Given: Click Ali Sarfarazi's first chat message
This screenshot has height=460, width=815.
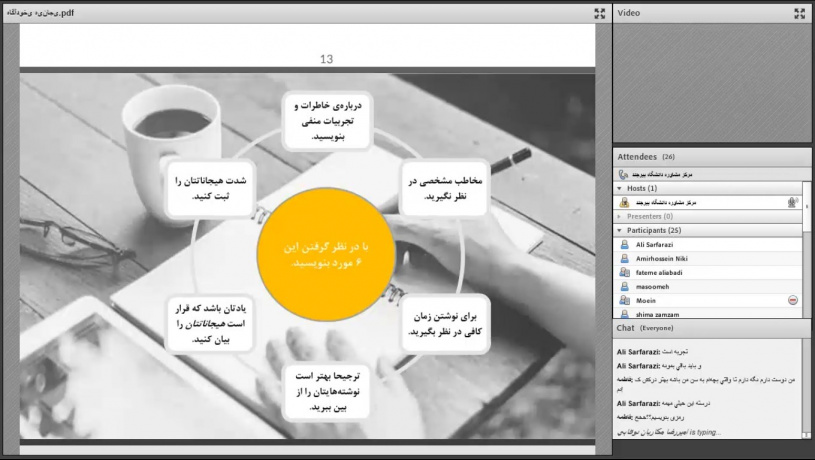Looking at the screenshot, I should point(653,352).
